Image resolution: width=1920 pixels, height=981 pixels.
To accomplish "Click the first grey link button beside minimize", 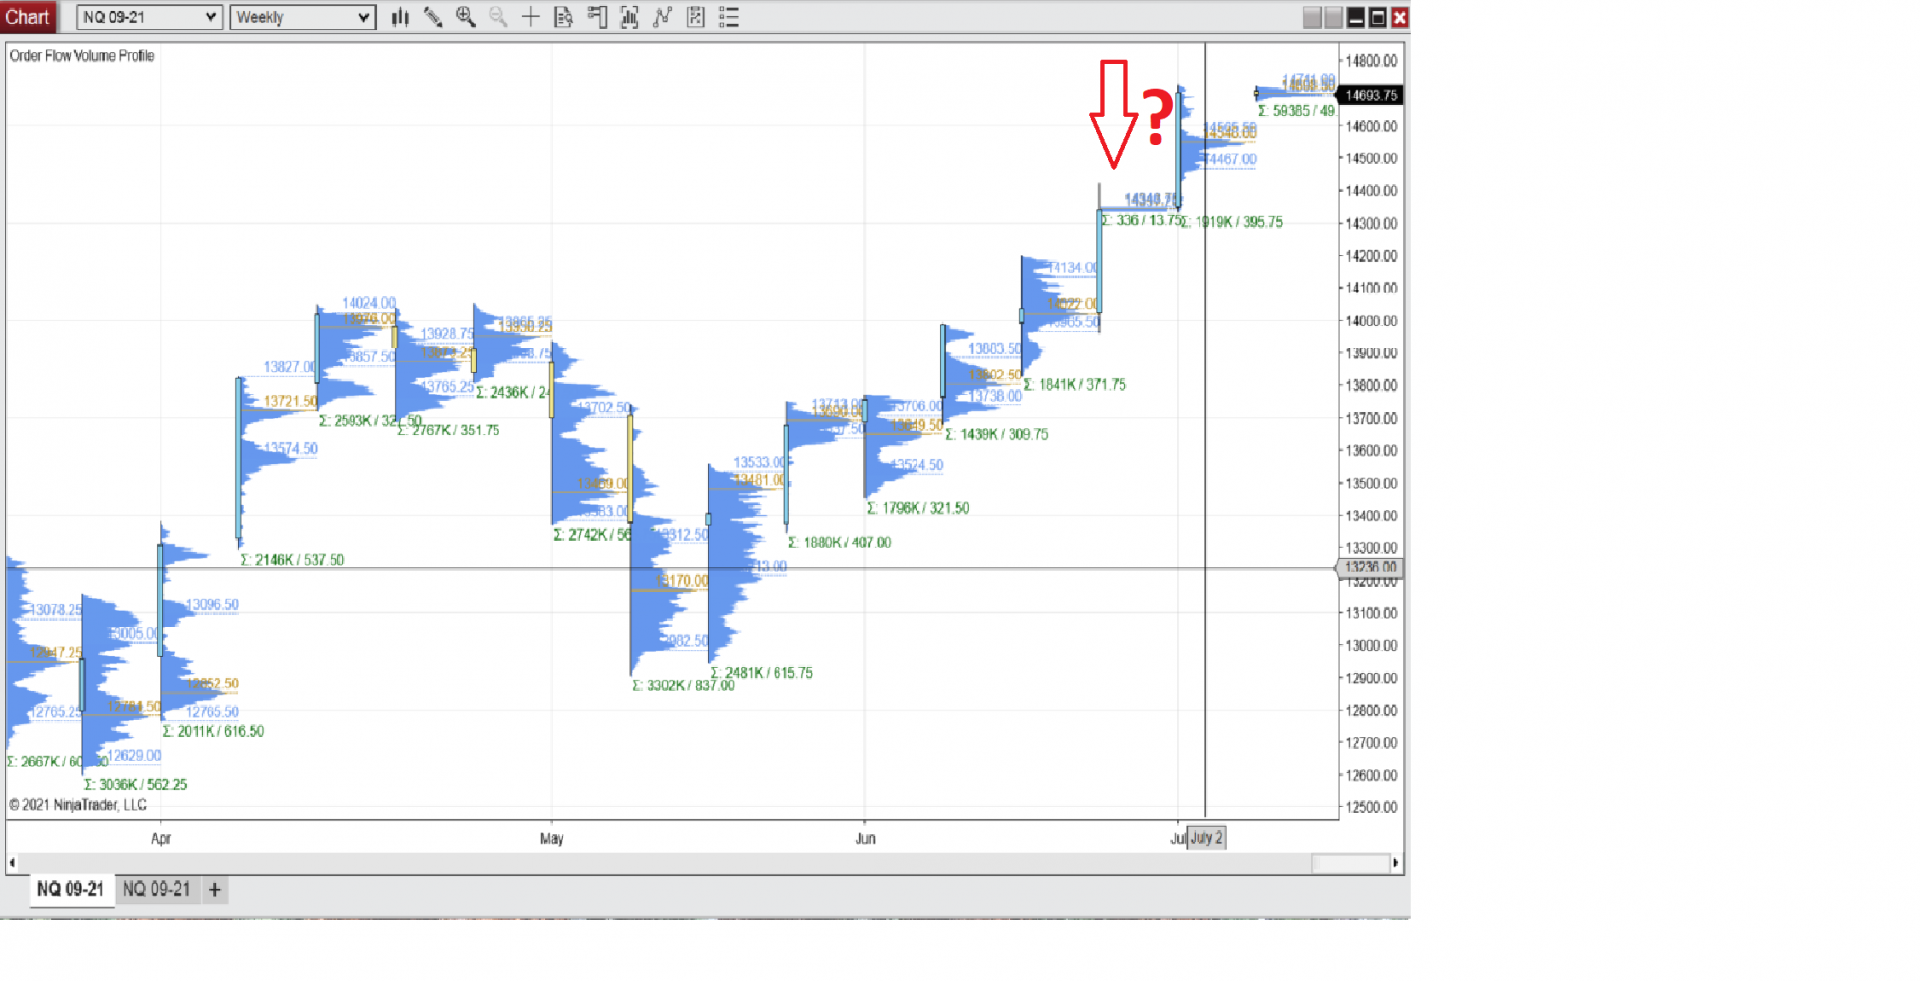I will click(x=1313, y=17).
